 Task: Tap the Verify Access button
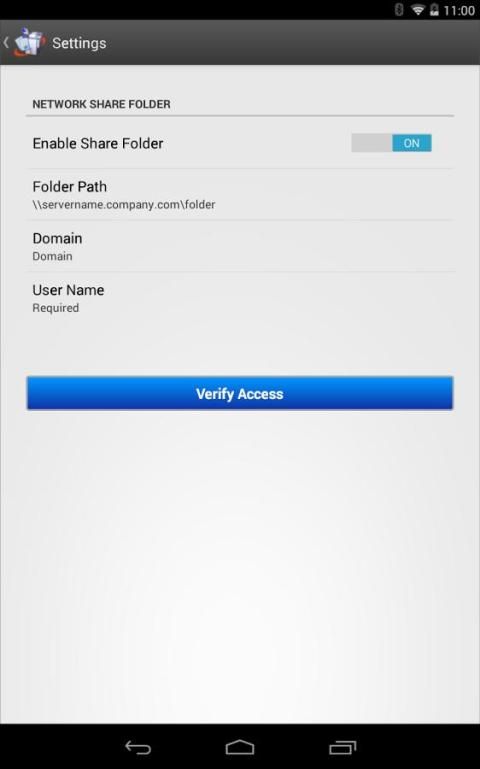point(240,393)
